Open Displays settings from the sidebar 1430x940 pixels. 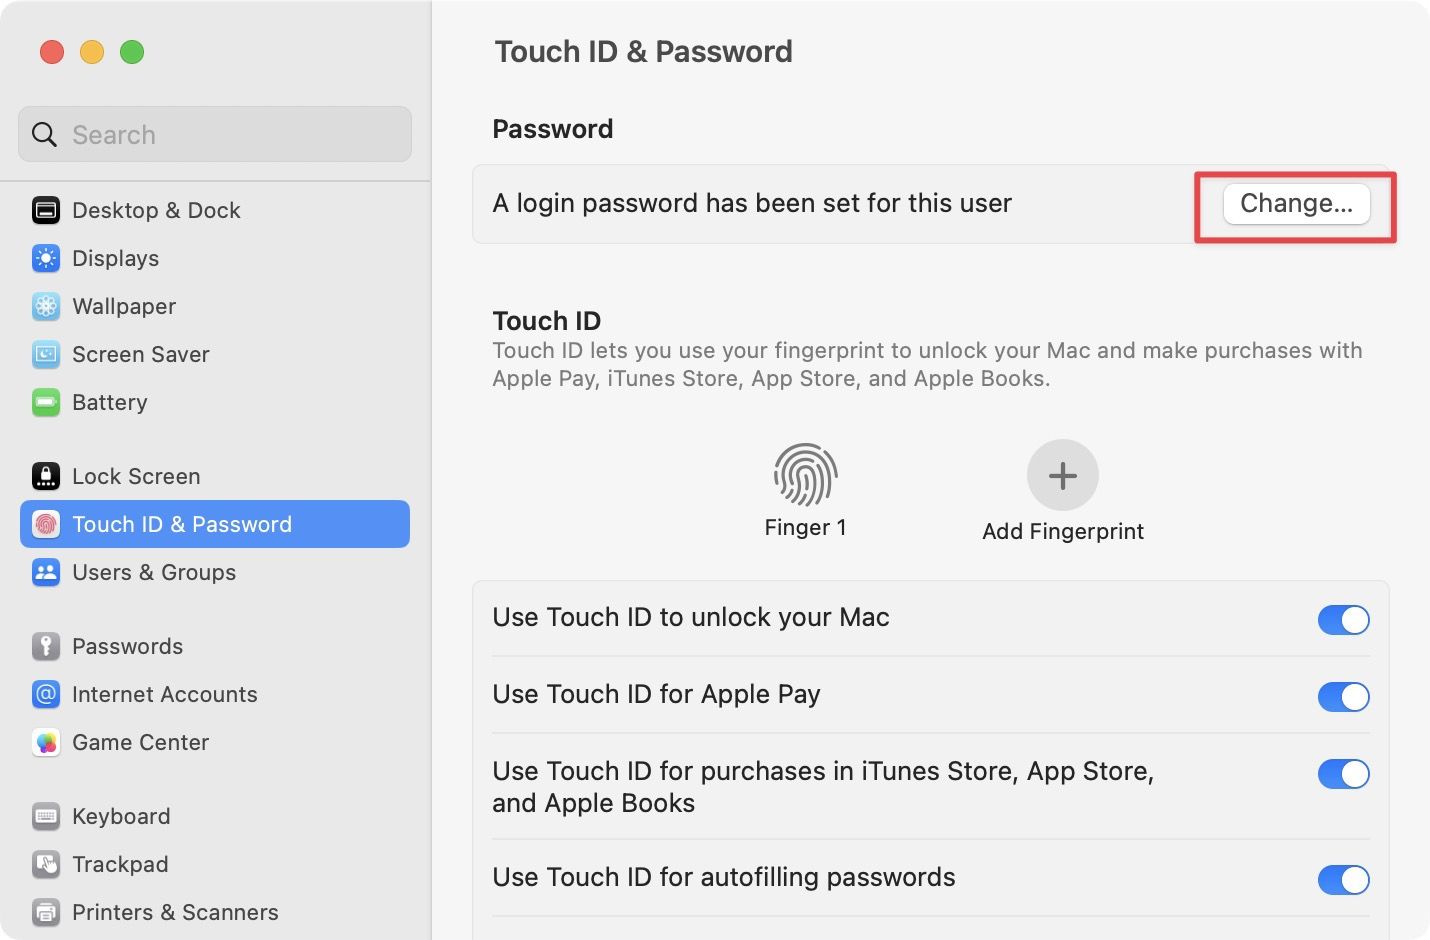point(46,258)
